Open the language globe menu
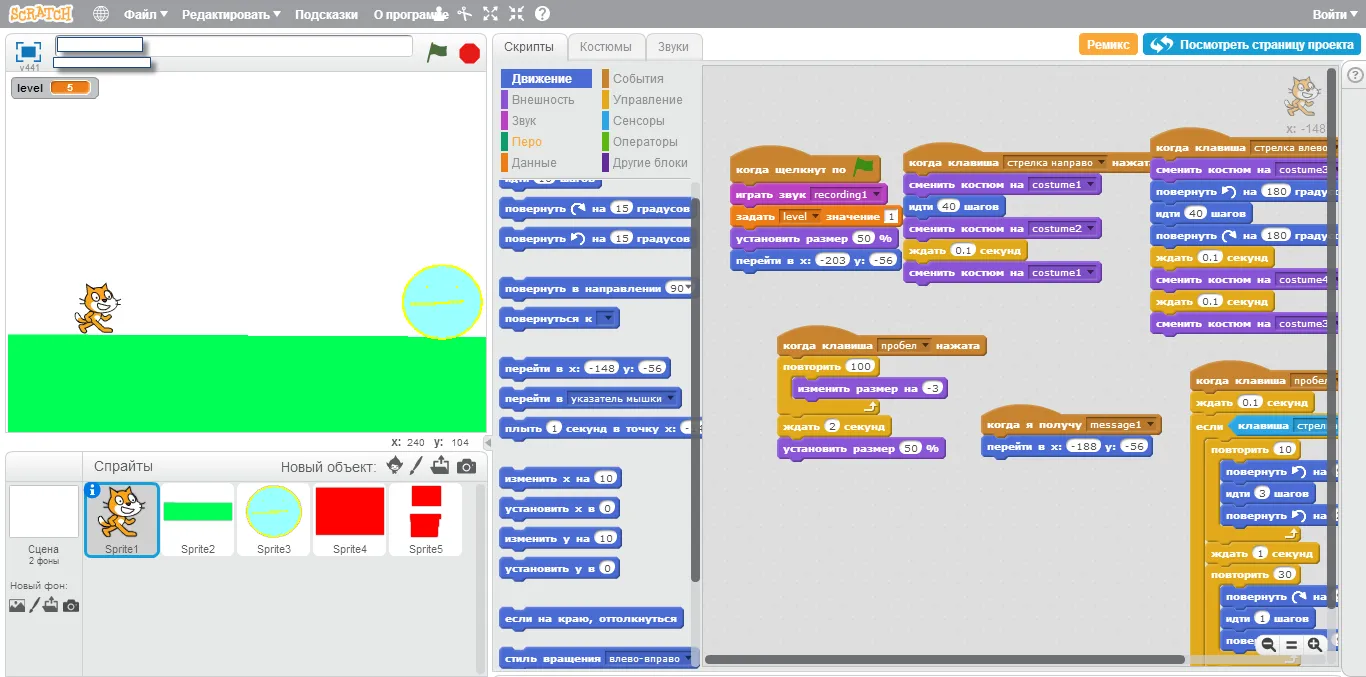This screenshot has width=1366, height=677. 101,14
